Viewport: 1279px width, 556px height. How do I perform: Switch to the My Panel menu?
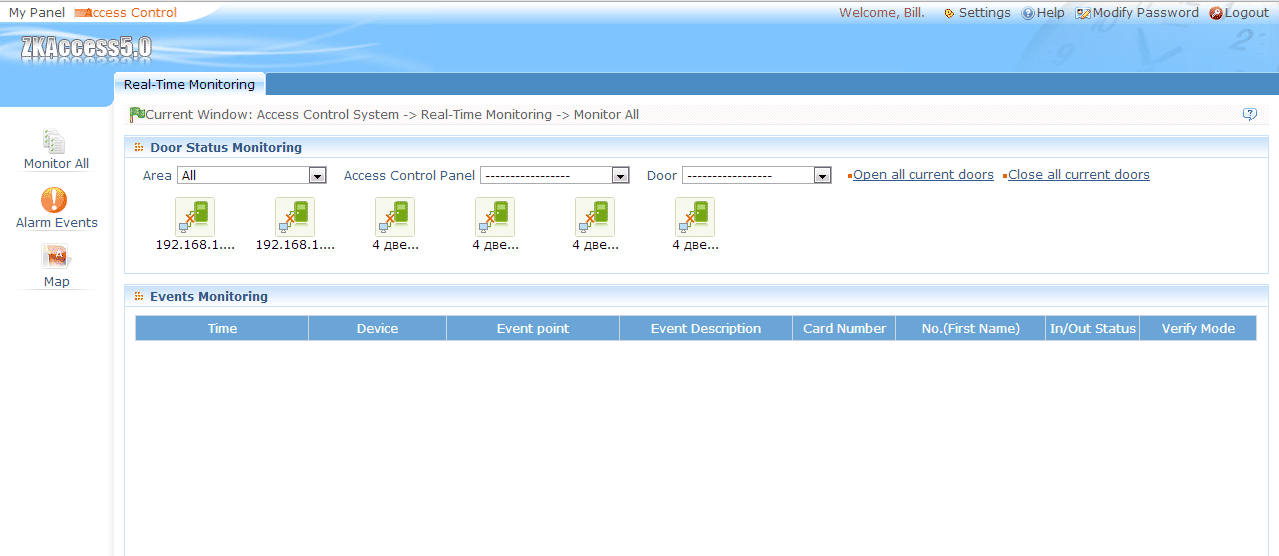(x=37, y=13)
